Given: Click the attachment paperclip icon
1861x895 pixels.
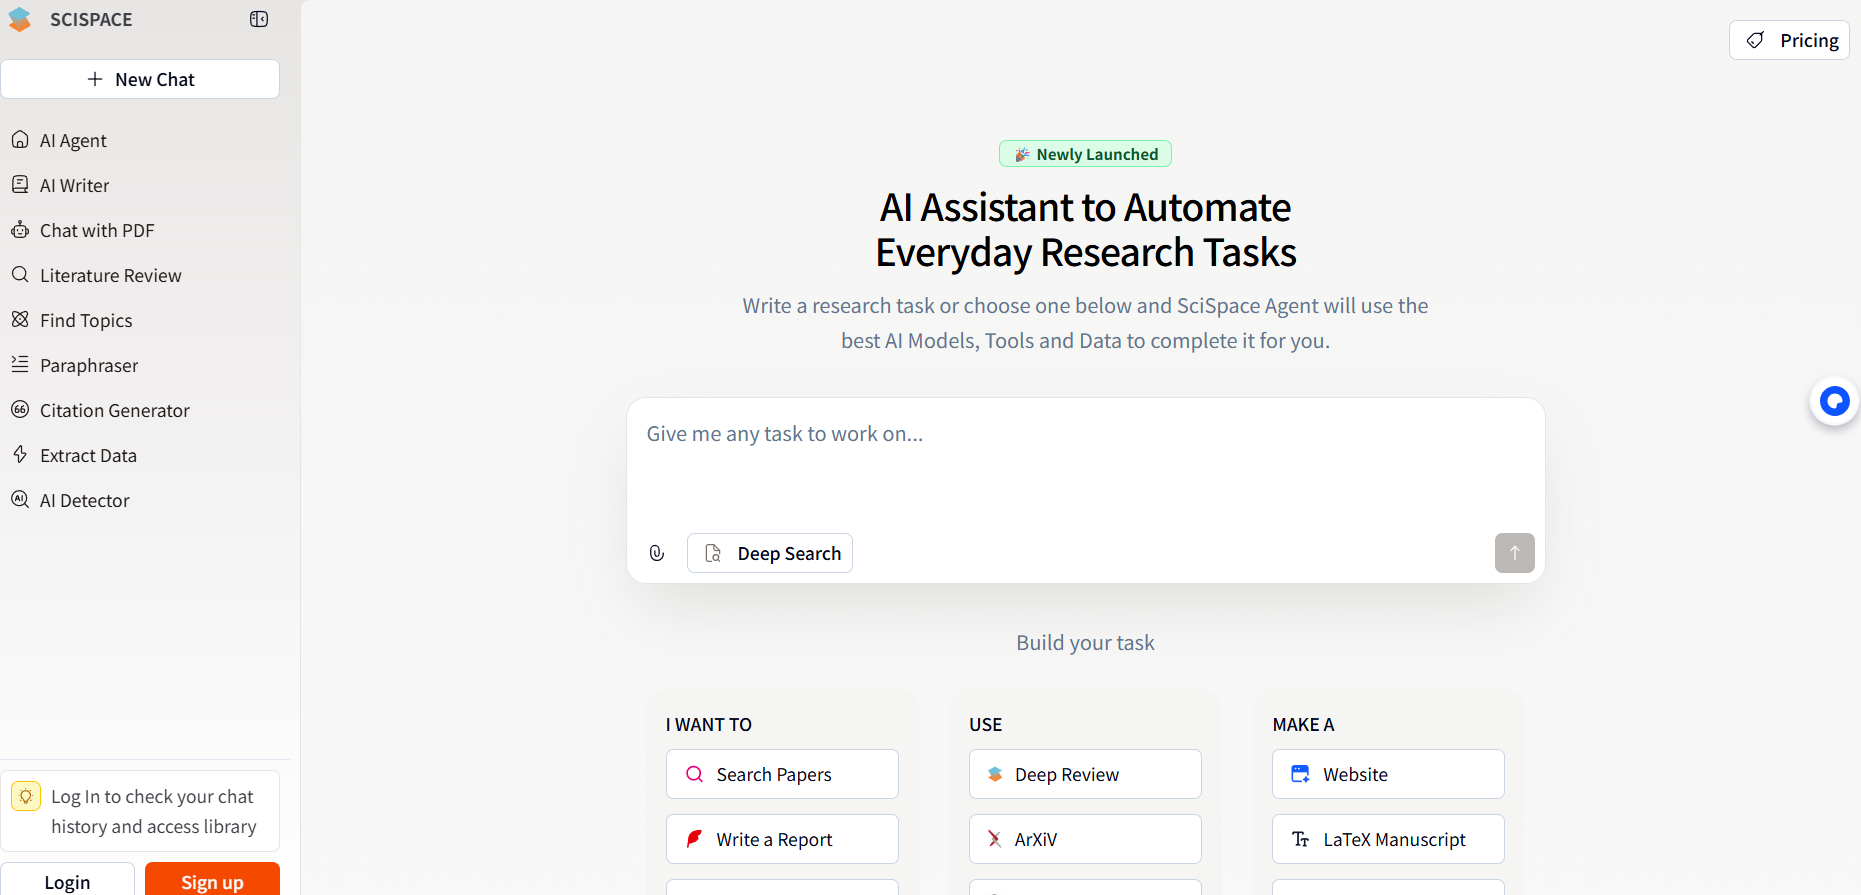Looking at the screenshot, I should (657, 553).
